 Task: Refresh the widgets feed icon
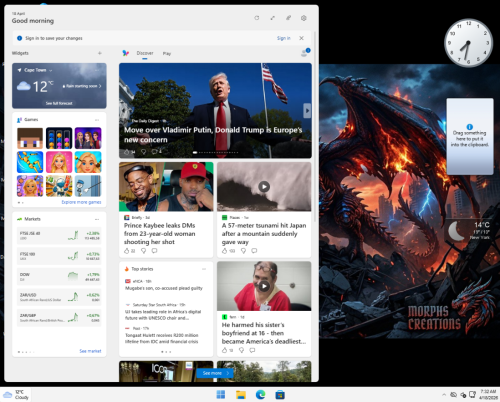[x=257, y=18]
